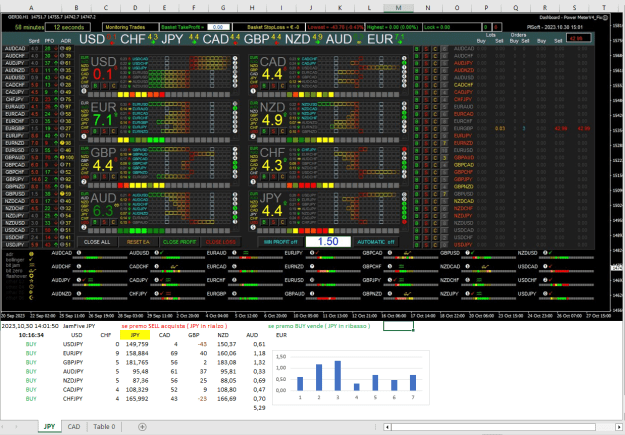This screenshot has height=435, width=625.
Task: Select the cell containing 149,759
Action: 135,344
